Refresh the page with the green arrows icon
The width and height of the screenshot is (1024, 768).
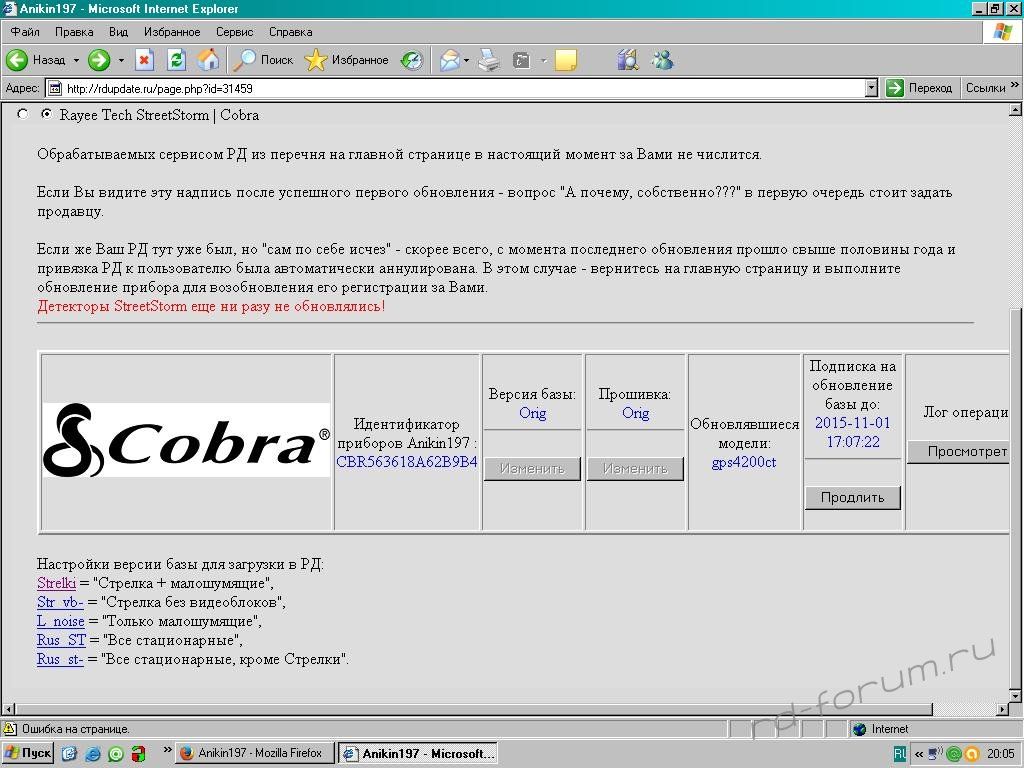(176, 60)
